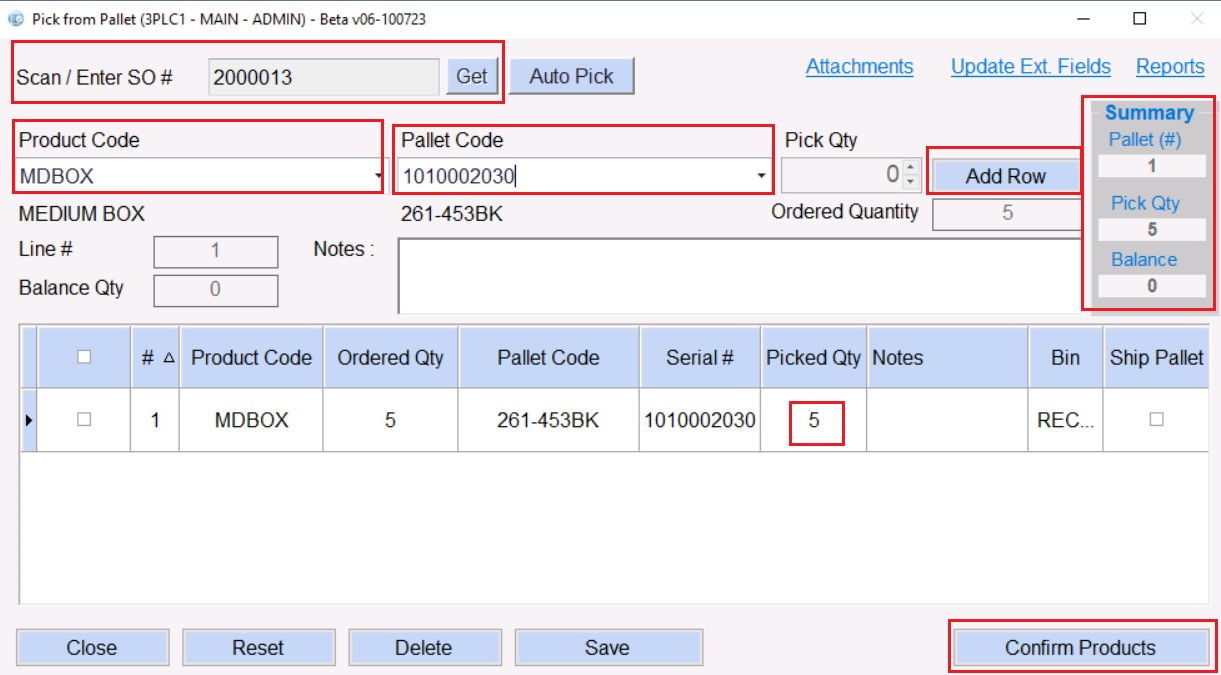
Task: Click the Get button next to SO number
Action: (x=472, y=76)
